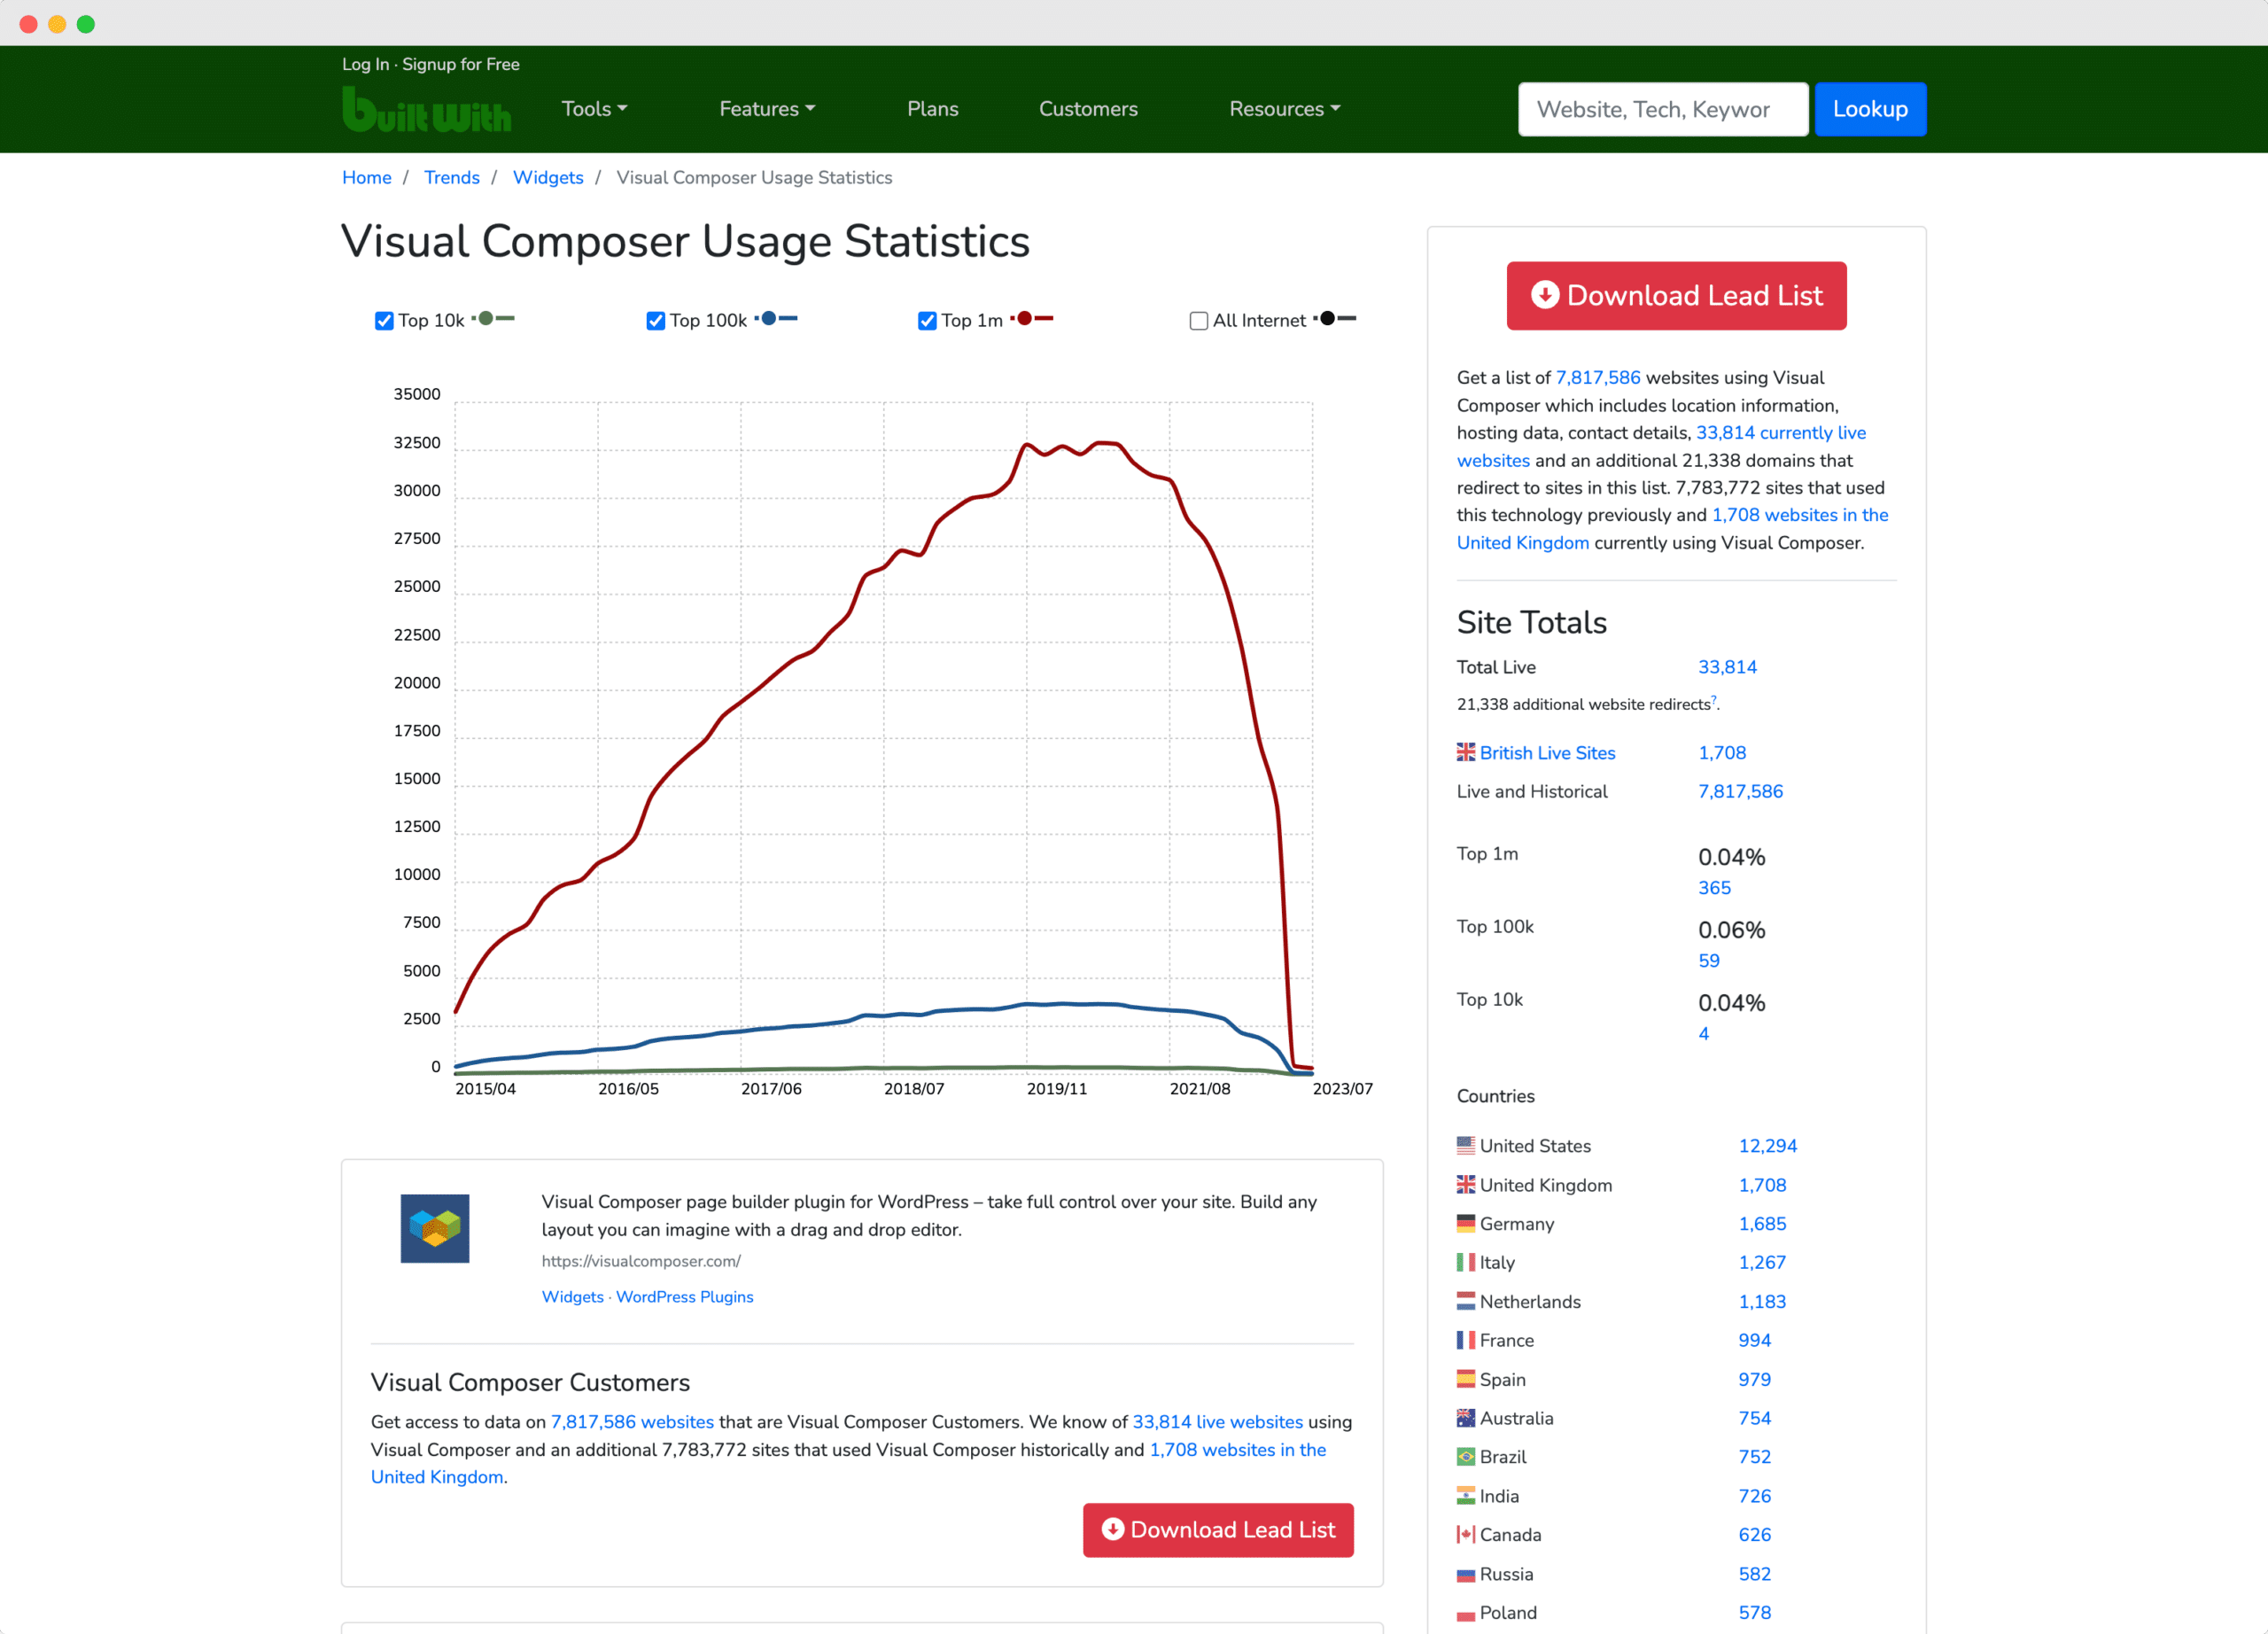2268x1634 pixels.
Task: Uncheck the Top 10k series checkbox
Action: tap(384, 321)
